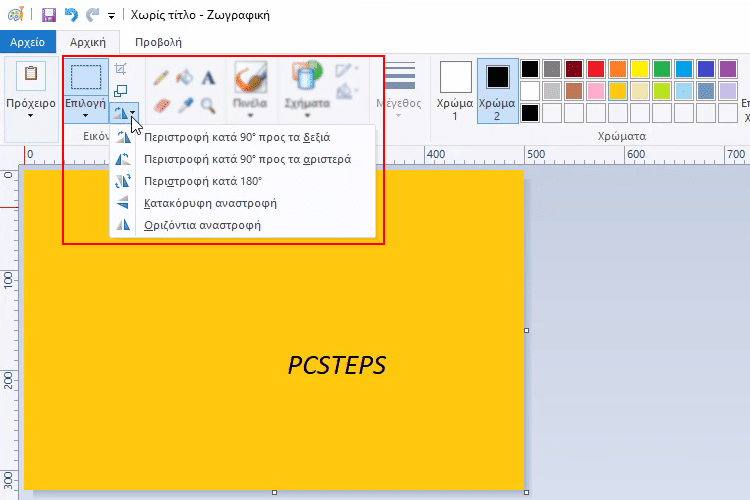Screen dimensions: 750x500
Task: Click the Πινέλα brushes icon
Action: pos(250,77)
